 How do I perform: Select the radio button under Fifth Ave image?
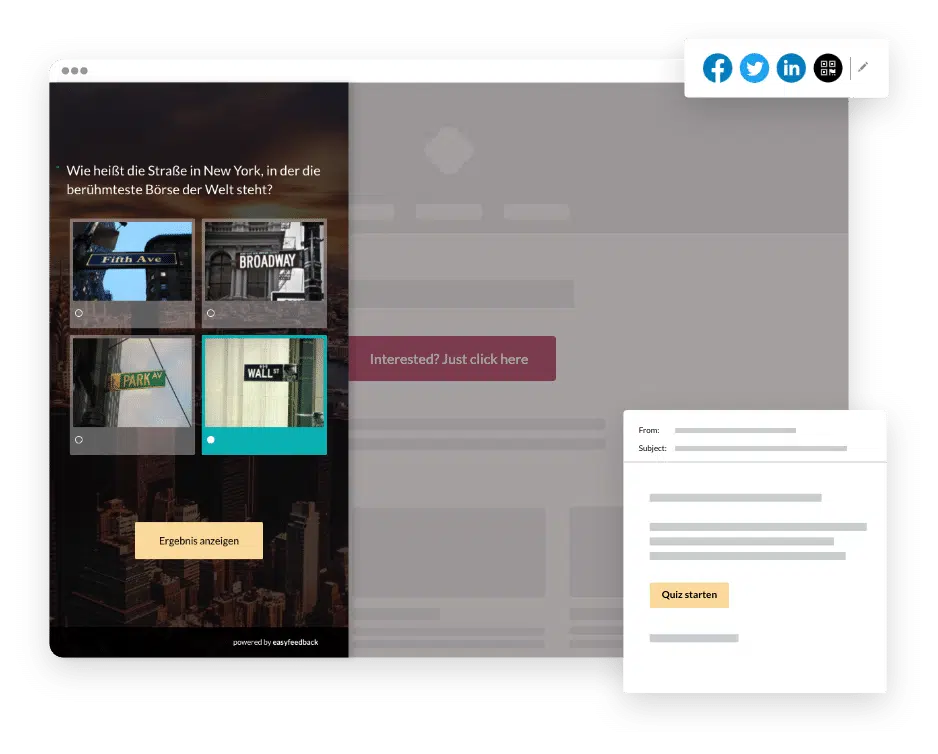[79, 313]
